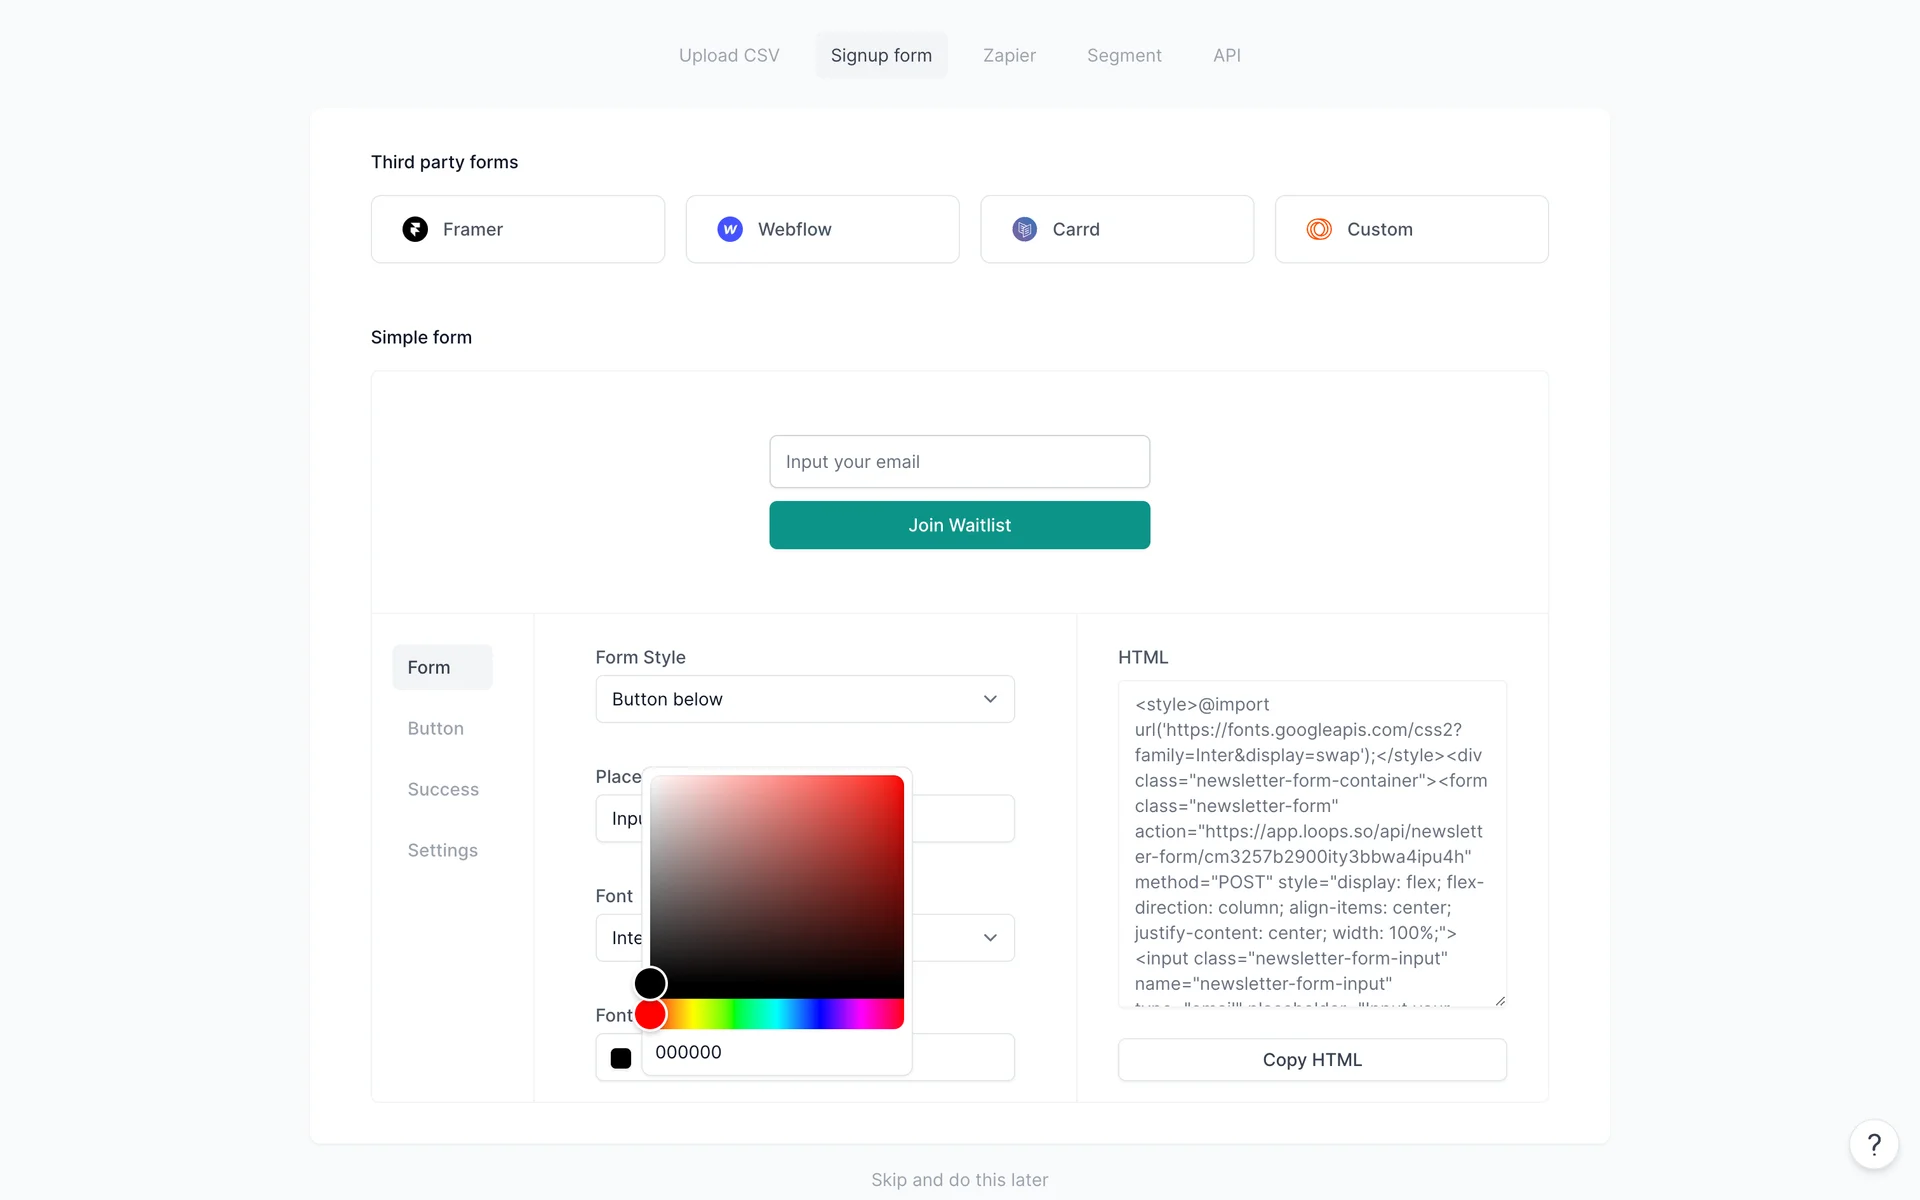Image resolution: width=1920 pixels, height=1200 pixels.
Task: Click the Webflow logo icon
Action: tap(730, 229)
